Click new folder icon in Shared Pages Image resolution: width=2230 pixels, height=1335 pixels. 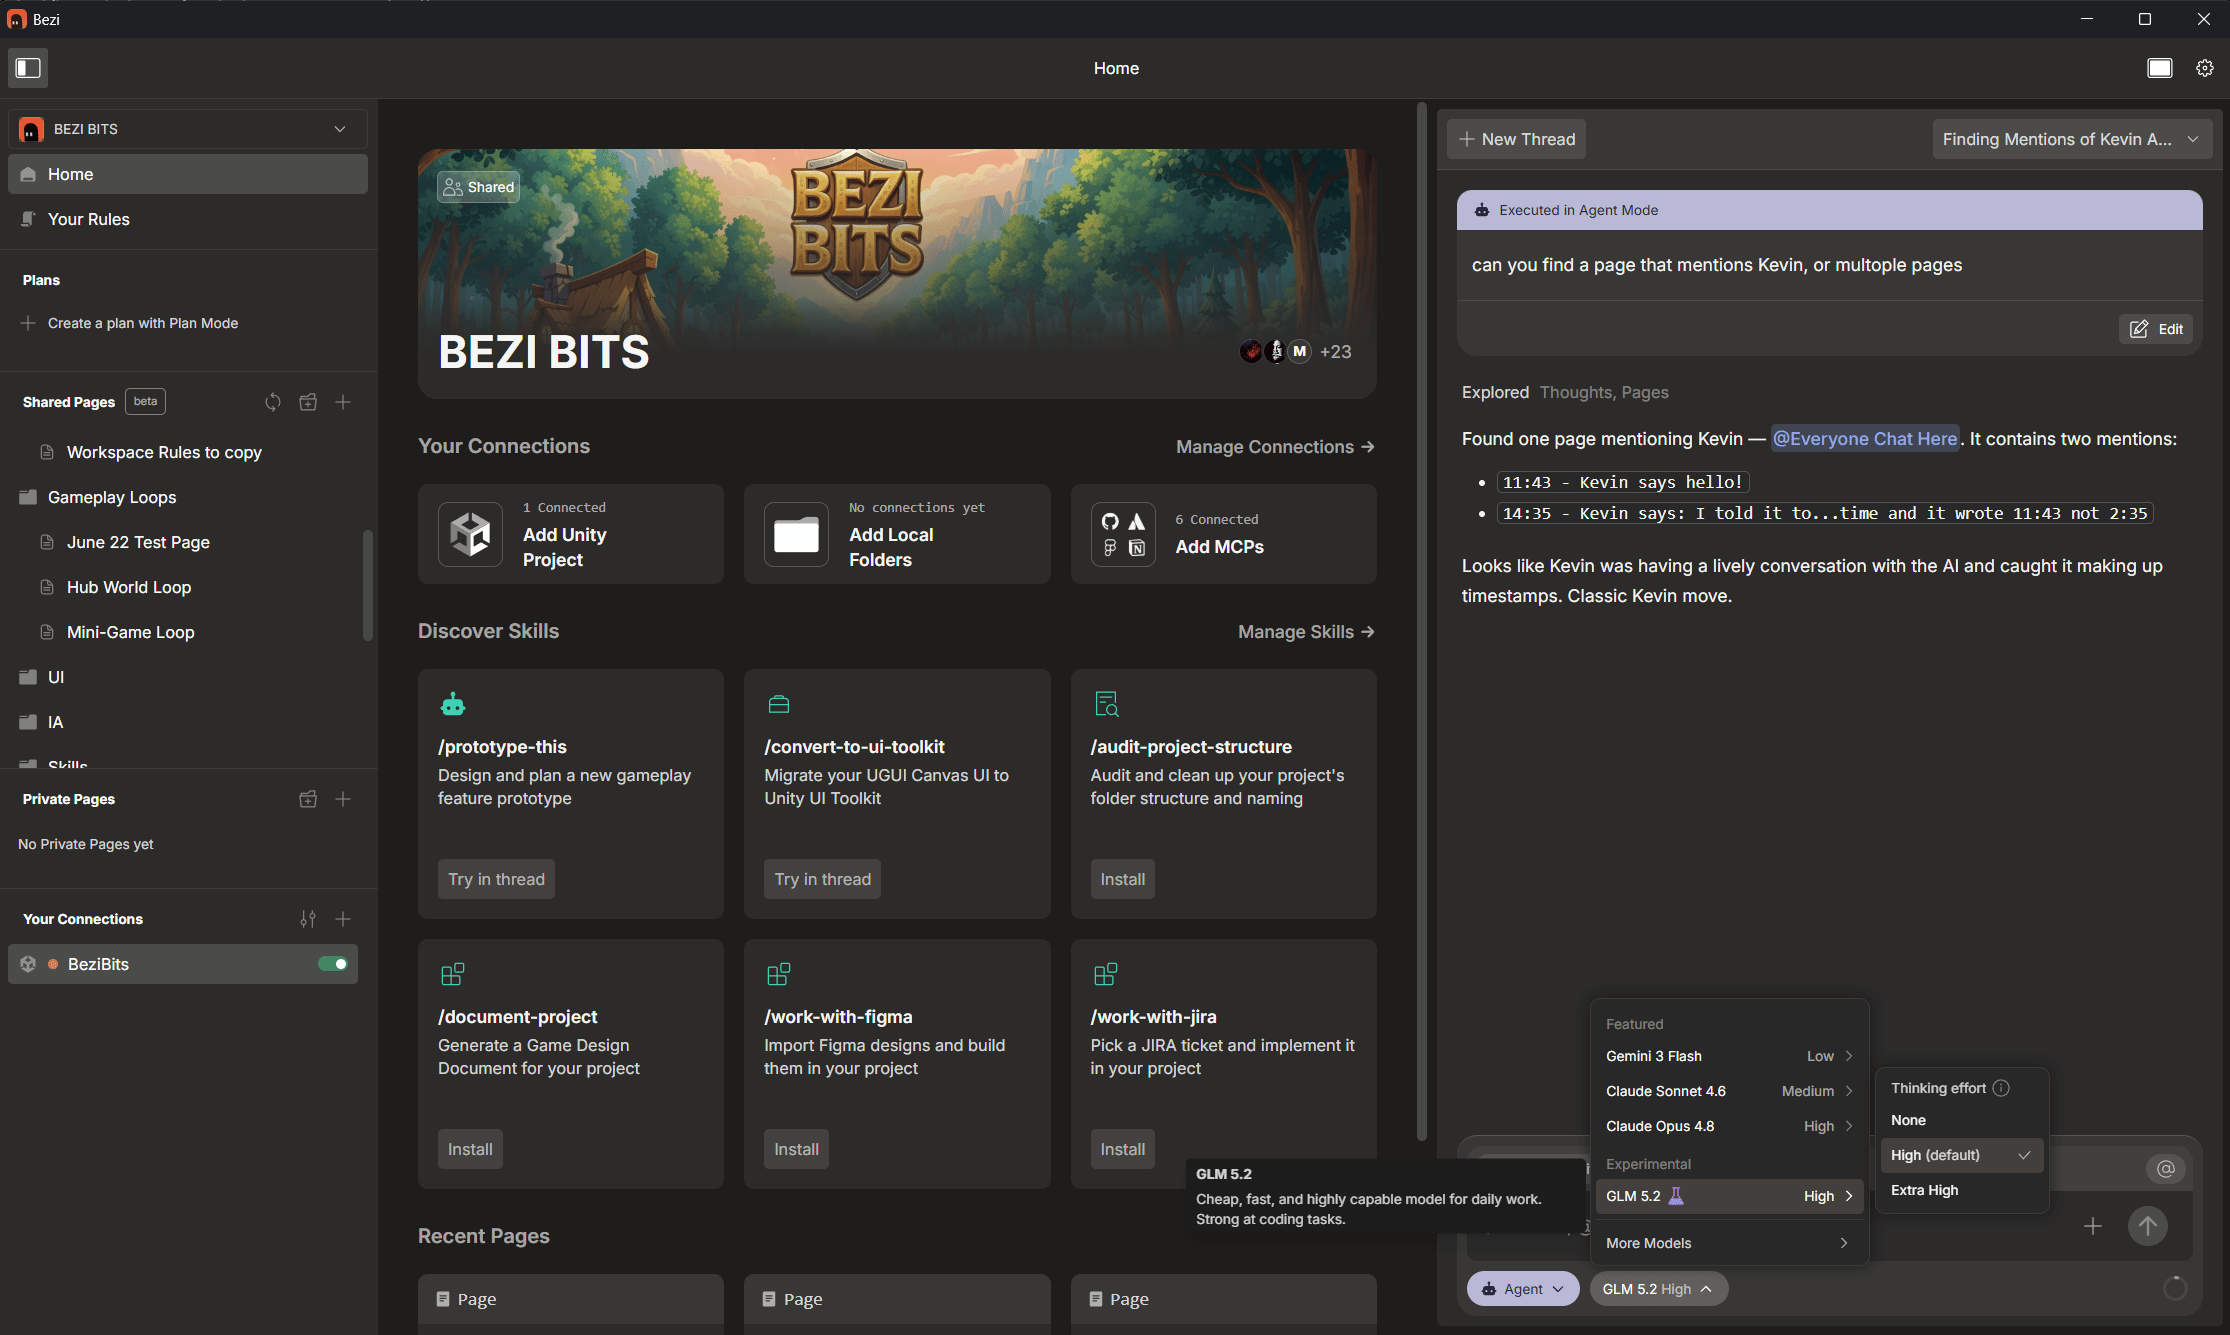tap(308, 402)
